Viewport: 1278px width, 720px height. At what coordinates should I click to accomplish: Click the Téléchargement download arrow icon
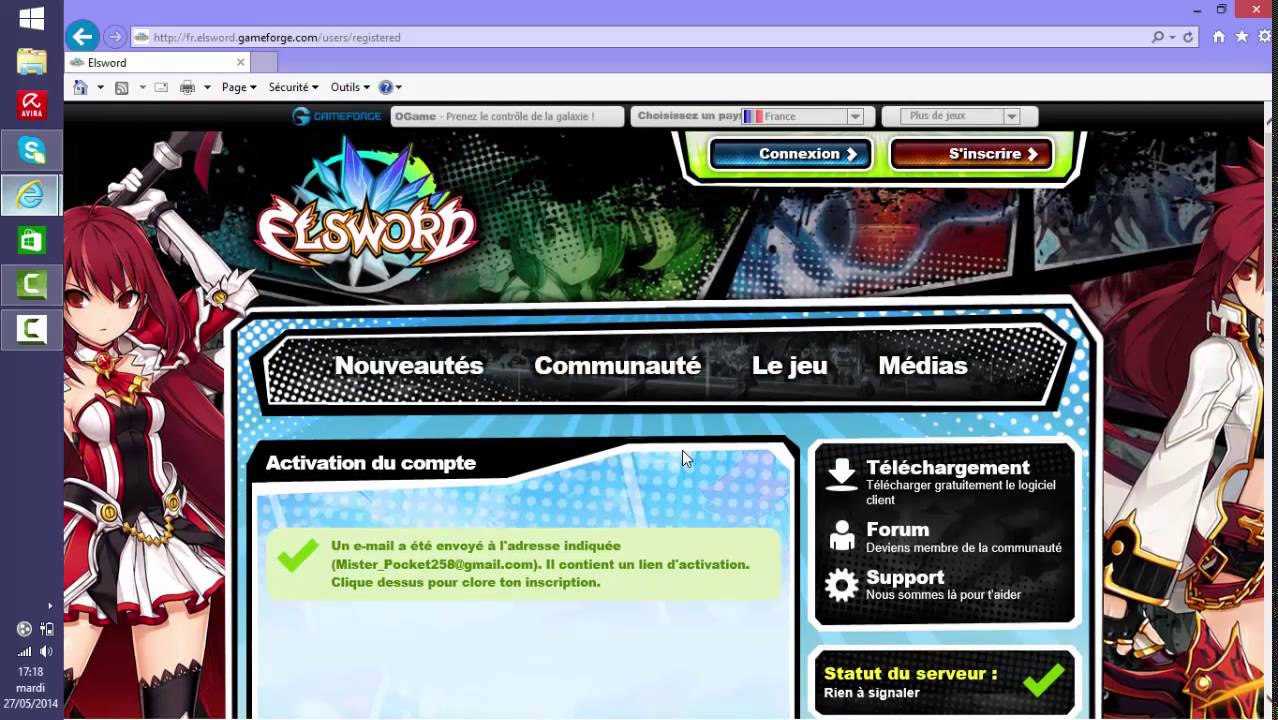[842, 475]
